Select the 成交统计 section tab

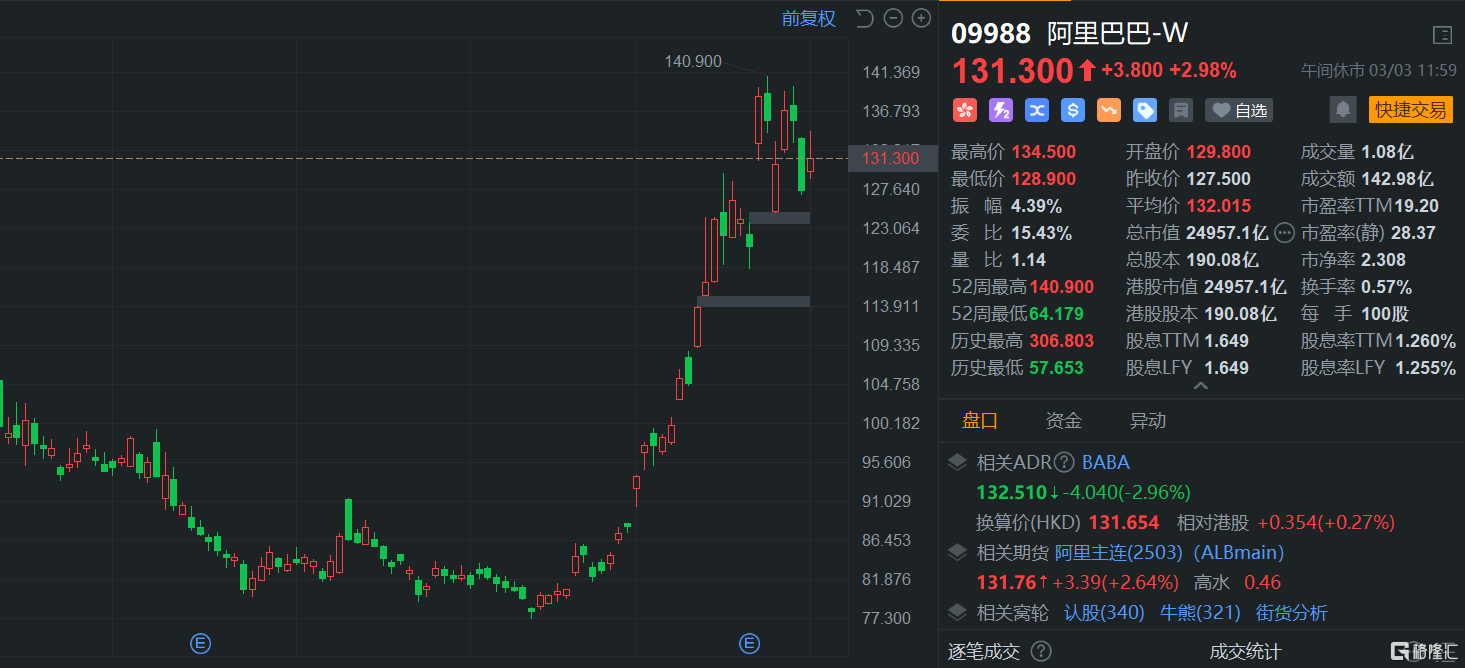pyautogui.click(x=1244, y=652)
